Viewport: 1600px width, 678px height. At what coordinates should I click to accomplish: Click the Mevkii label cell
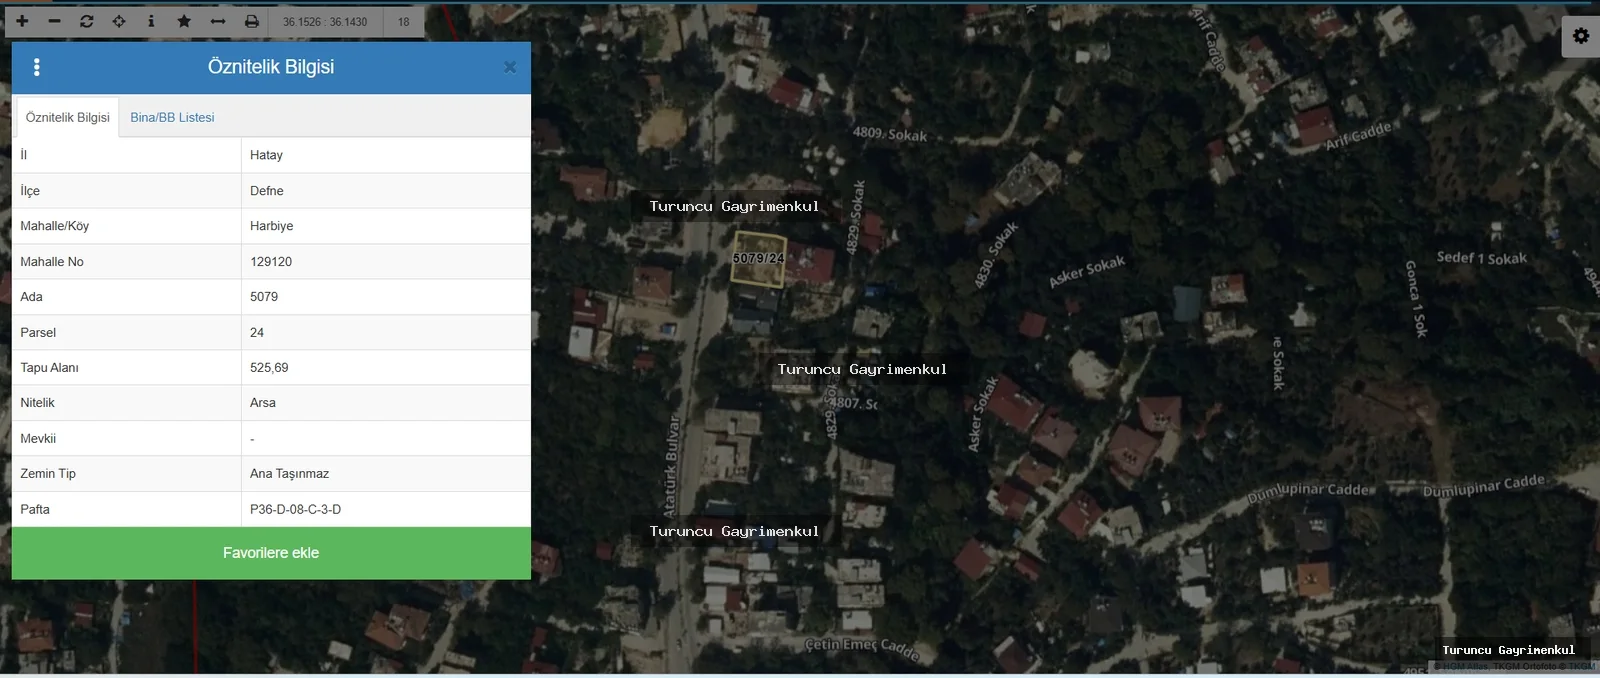pos(126,439)
